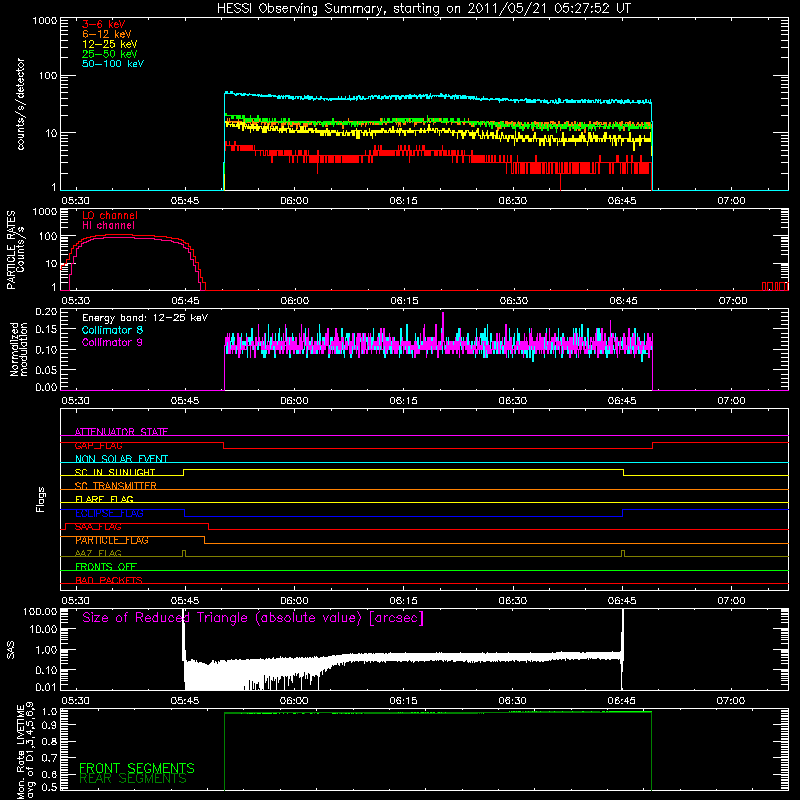This screenshot has width=800, height=800.
Task: Select the LO channel legend label
Action: pyautogui.click(x=110, y=215)
